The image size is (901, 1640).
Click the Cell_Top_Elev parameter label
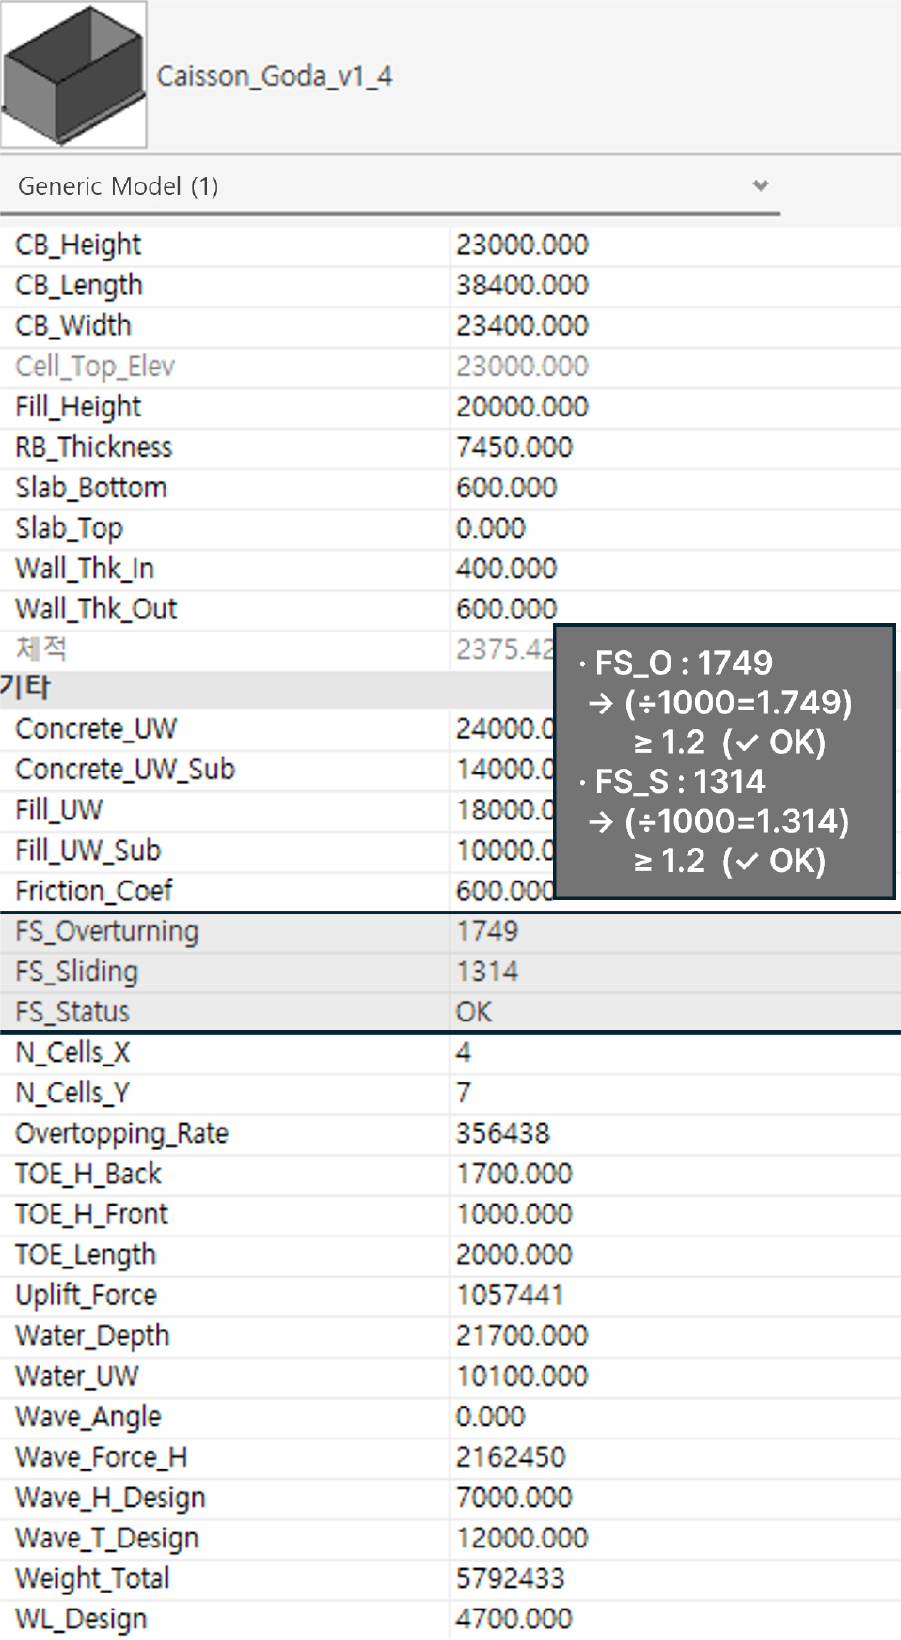(x=95, y=367)
